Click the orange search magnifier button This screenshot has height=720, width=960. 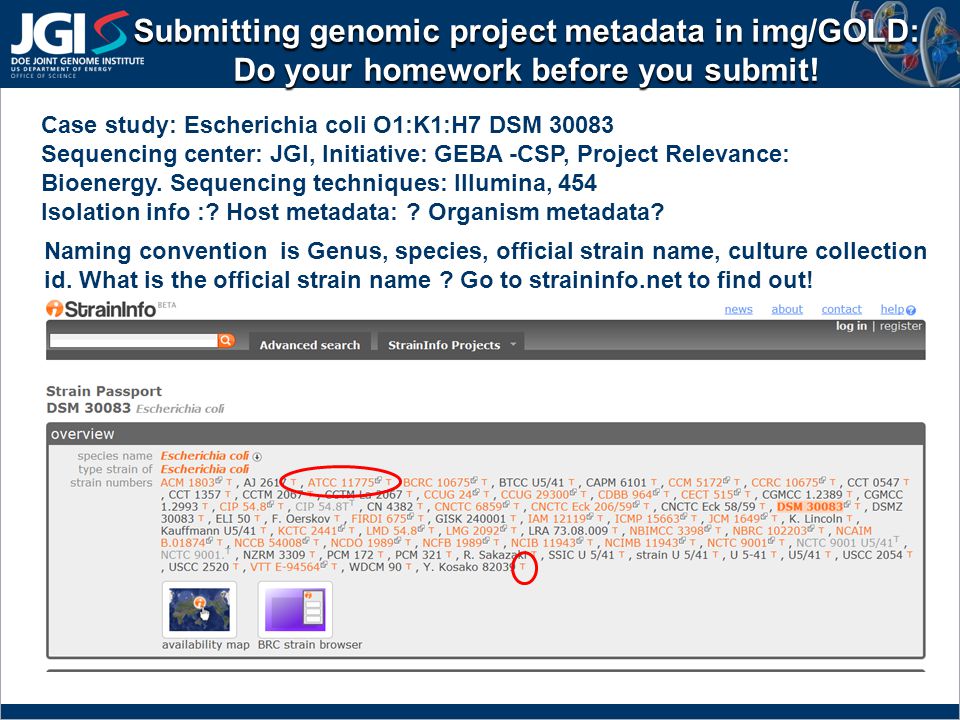(x=226, y=340)
